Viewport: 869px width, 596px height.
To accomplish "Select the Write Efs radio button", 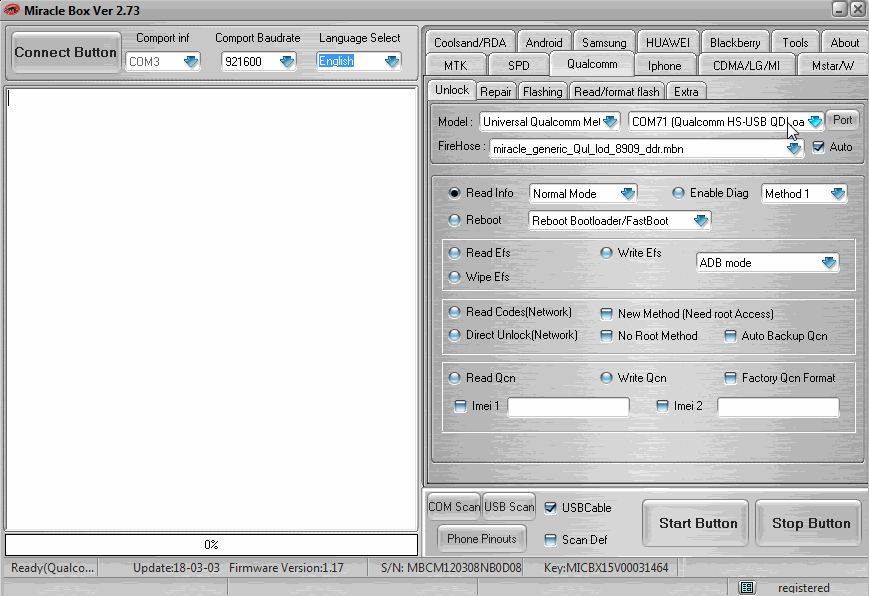I will click(606, 253).
